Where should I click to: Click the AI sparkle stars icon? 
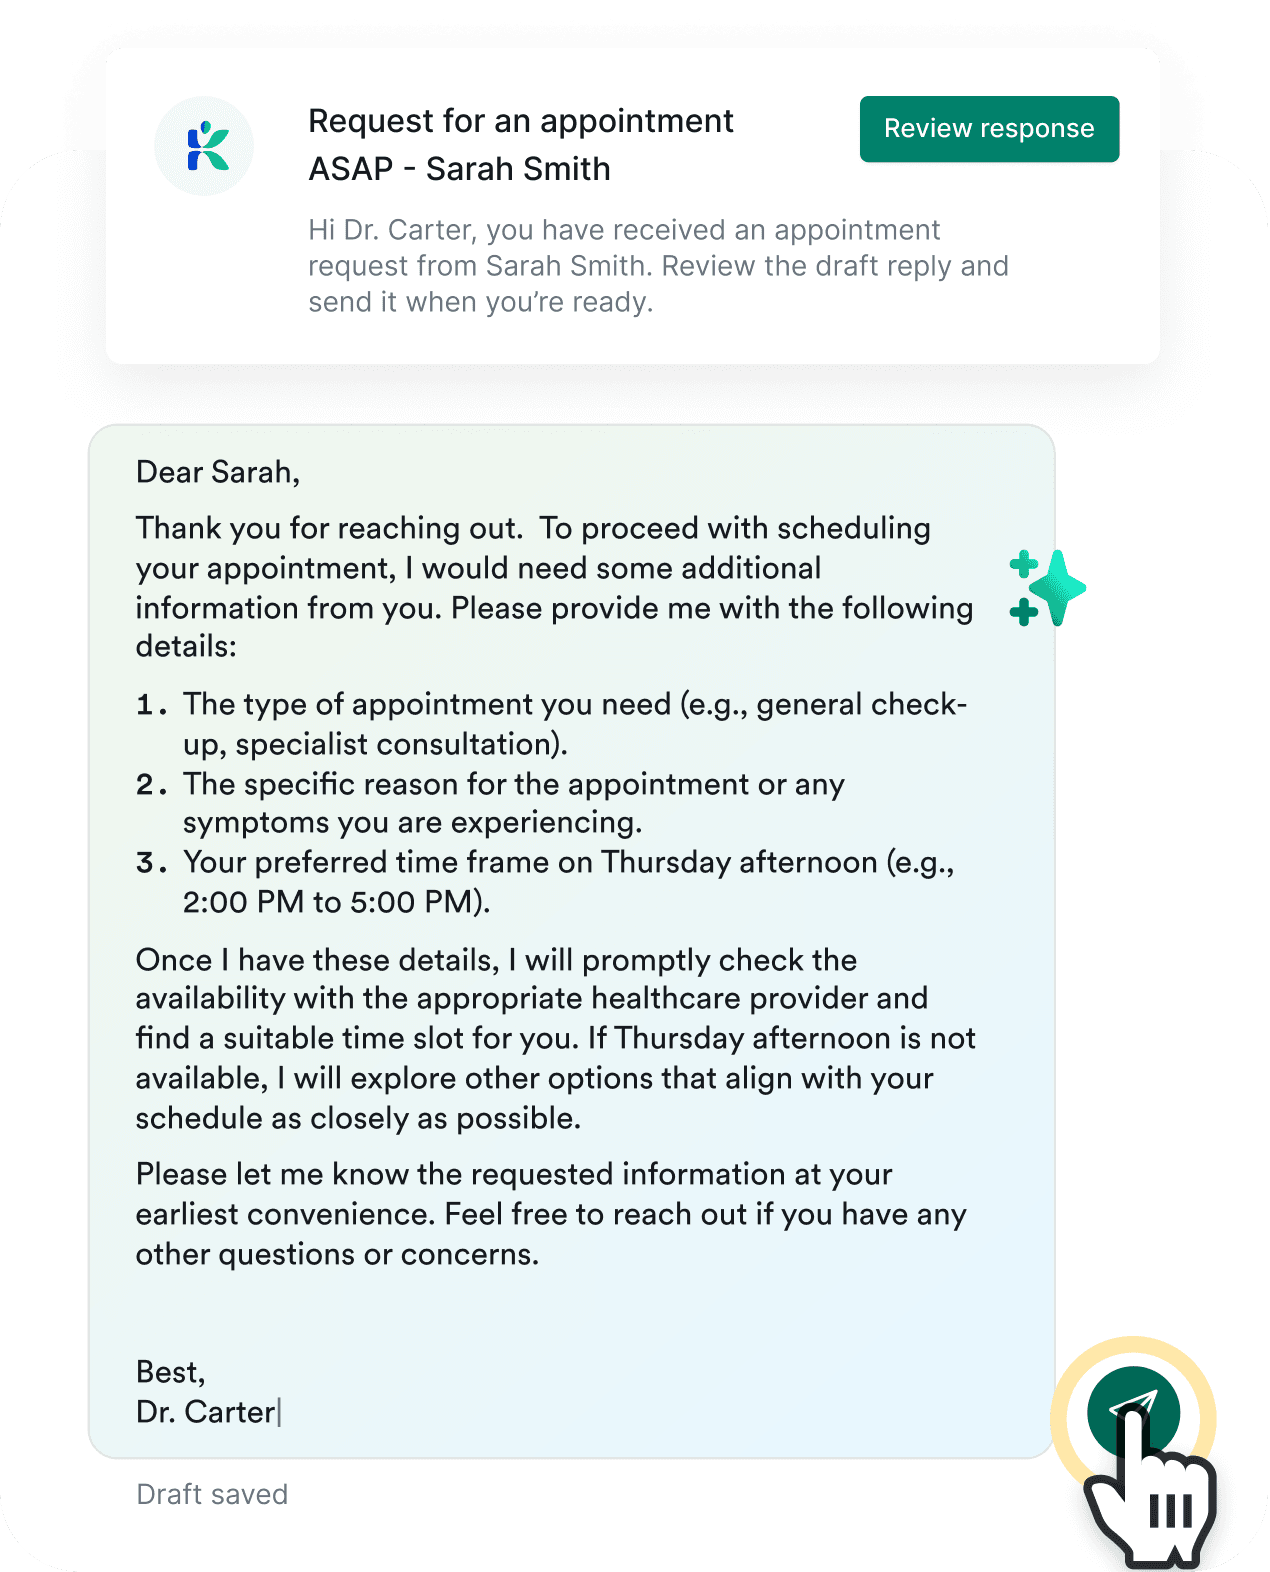(1047, 588)
